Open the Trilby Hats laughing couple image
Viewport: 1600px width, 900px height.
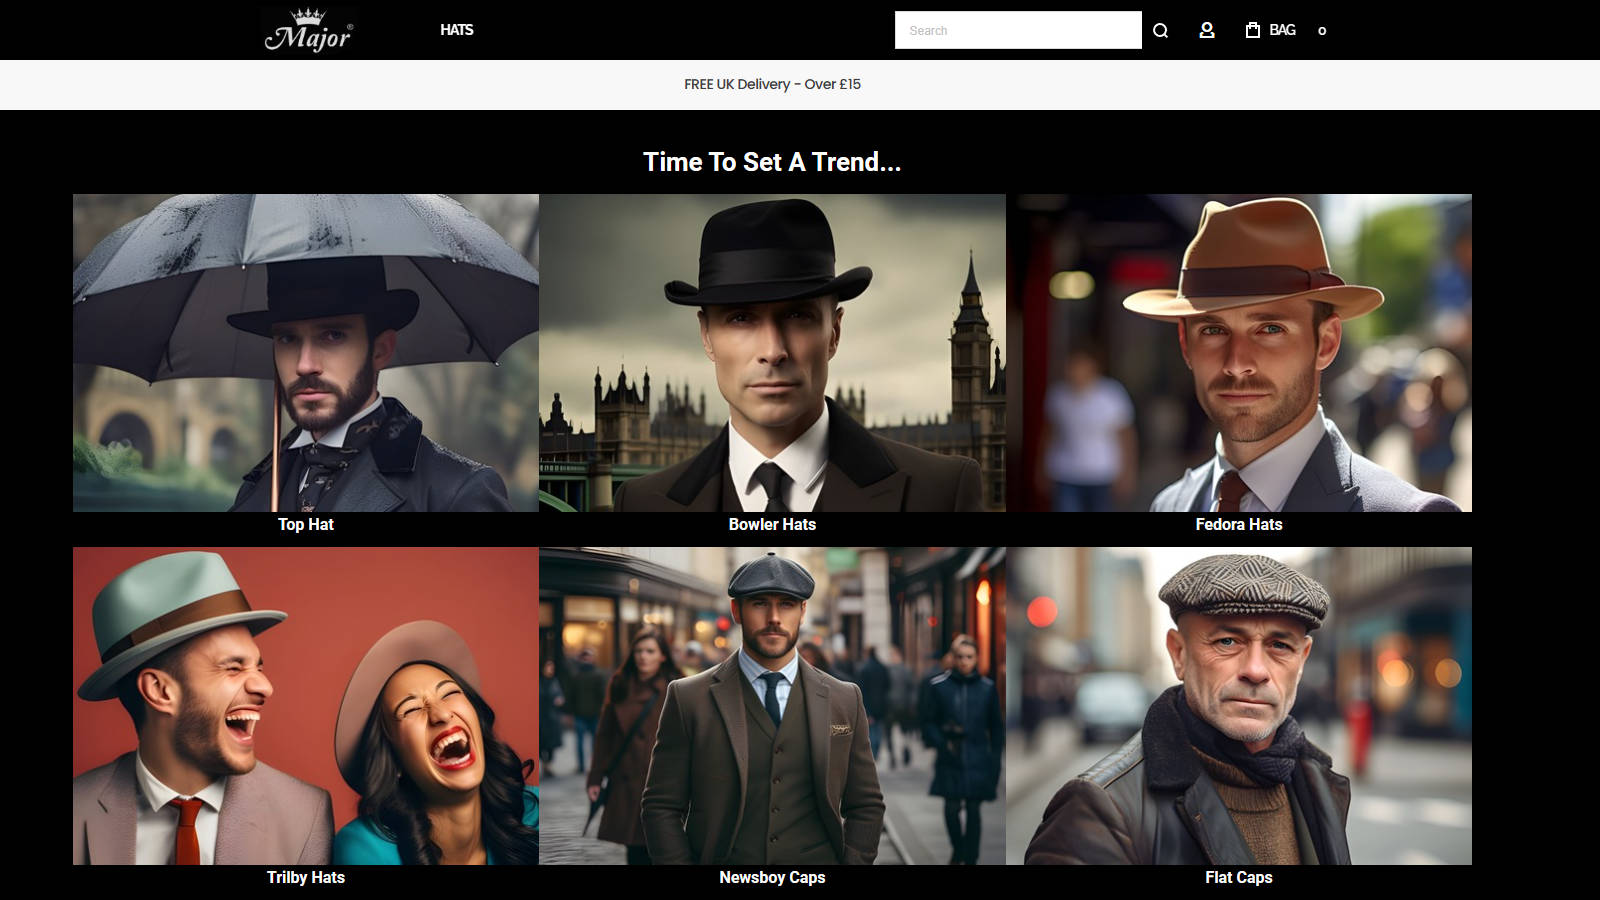pos(306,706)
